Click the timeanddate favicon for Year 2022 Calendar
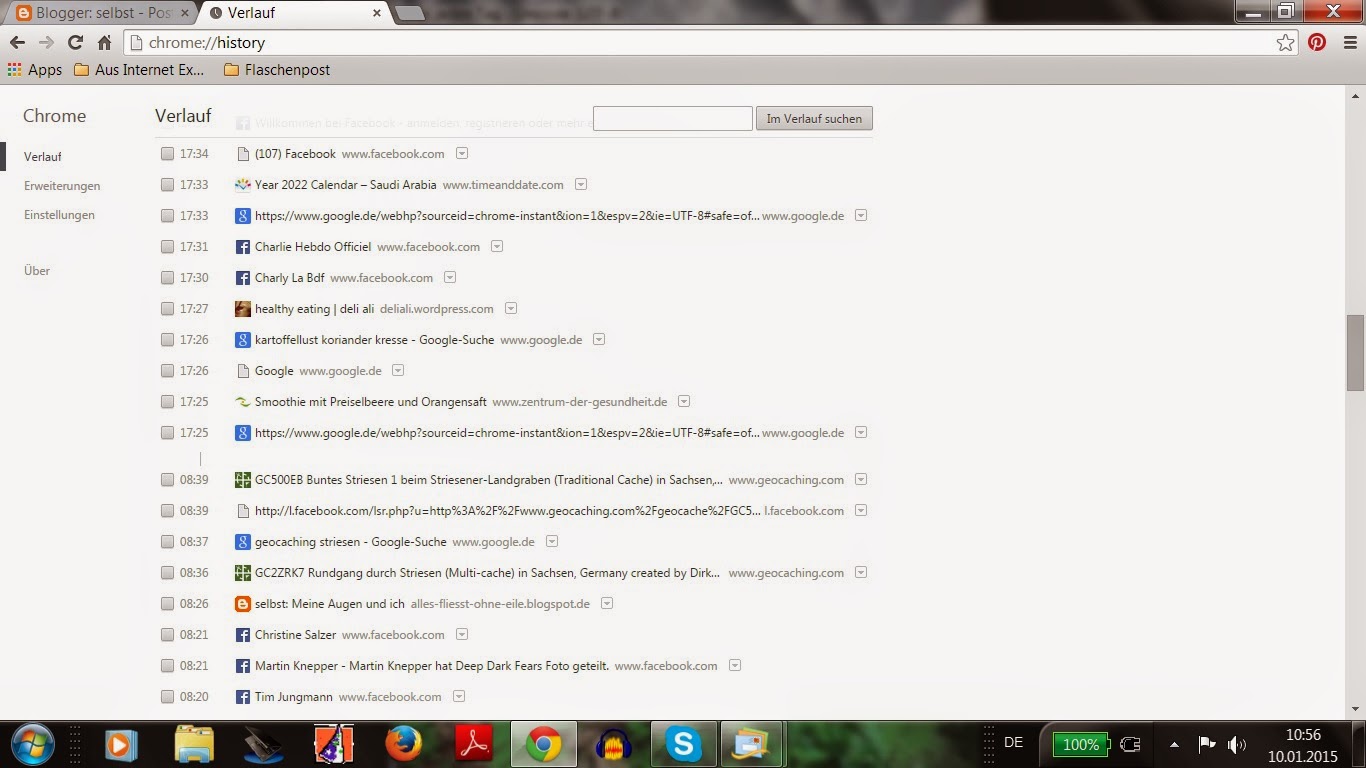Screen dimensions: 1366x768 pyautogui.click(x=242, y=185)
